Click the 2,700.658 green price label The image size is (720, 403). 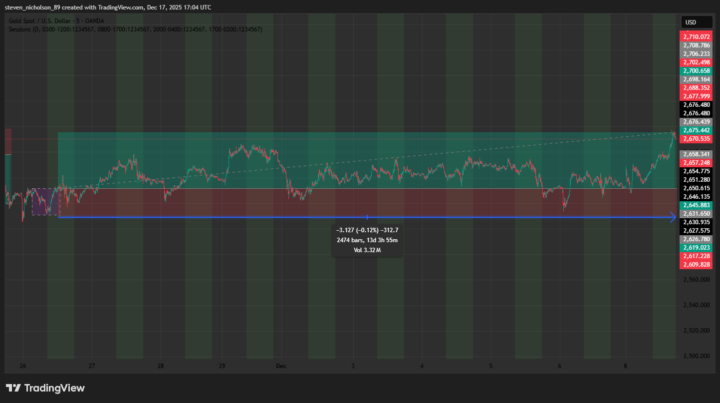click(696, 71)
